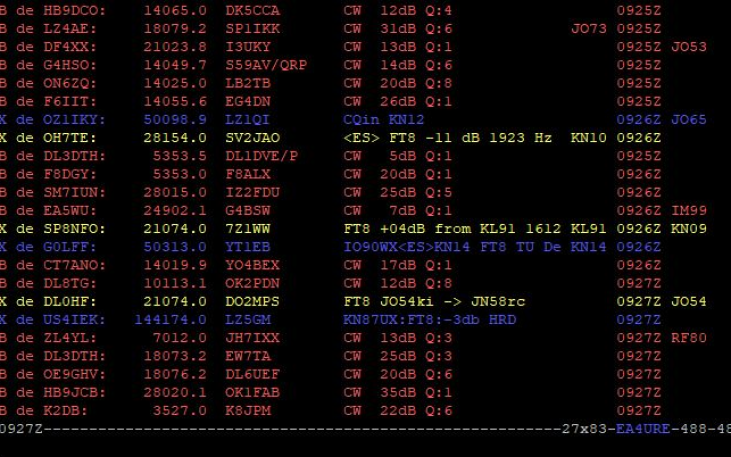Click frequency 10113.1

click(x=175, y=283)
